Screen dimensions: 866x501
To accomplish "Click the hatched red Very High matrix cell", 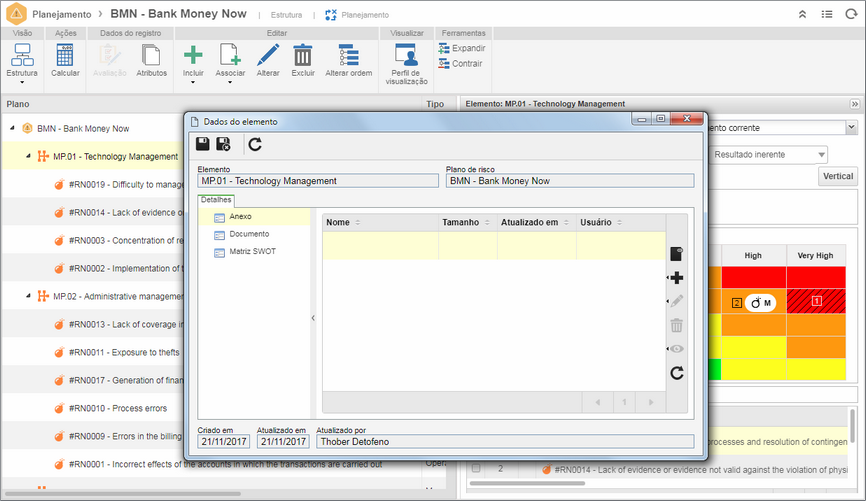I will tap(816, 301).
